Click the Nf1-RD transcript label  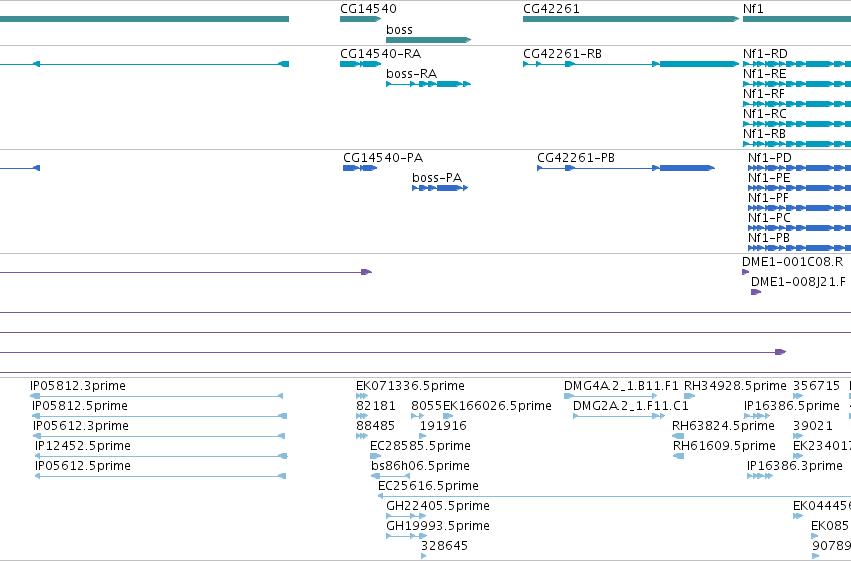click(x=765, y=54)
